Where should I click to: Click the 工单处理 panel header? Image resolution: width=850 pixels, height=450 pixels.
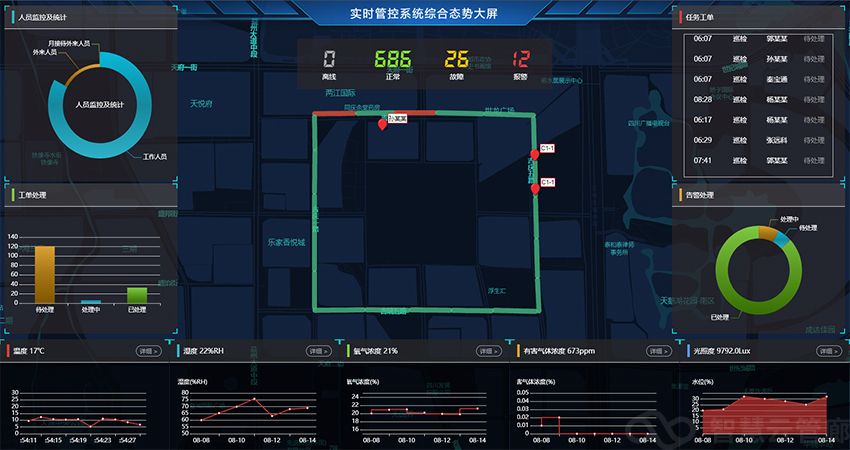coord(90,195)
